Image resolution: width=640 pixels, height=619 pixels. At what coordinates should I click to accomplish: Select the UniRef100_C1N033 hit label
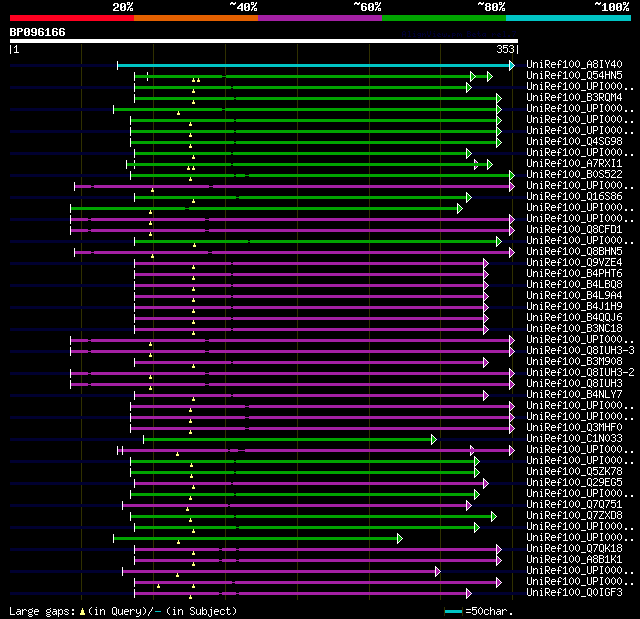(574, 439)
